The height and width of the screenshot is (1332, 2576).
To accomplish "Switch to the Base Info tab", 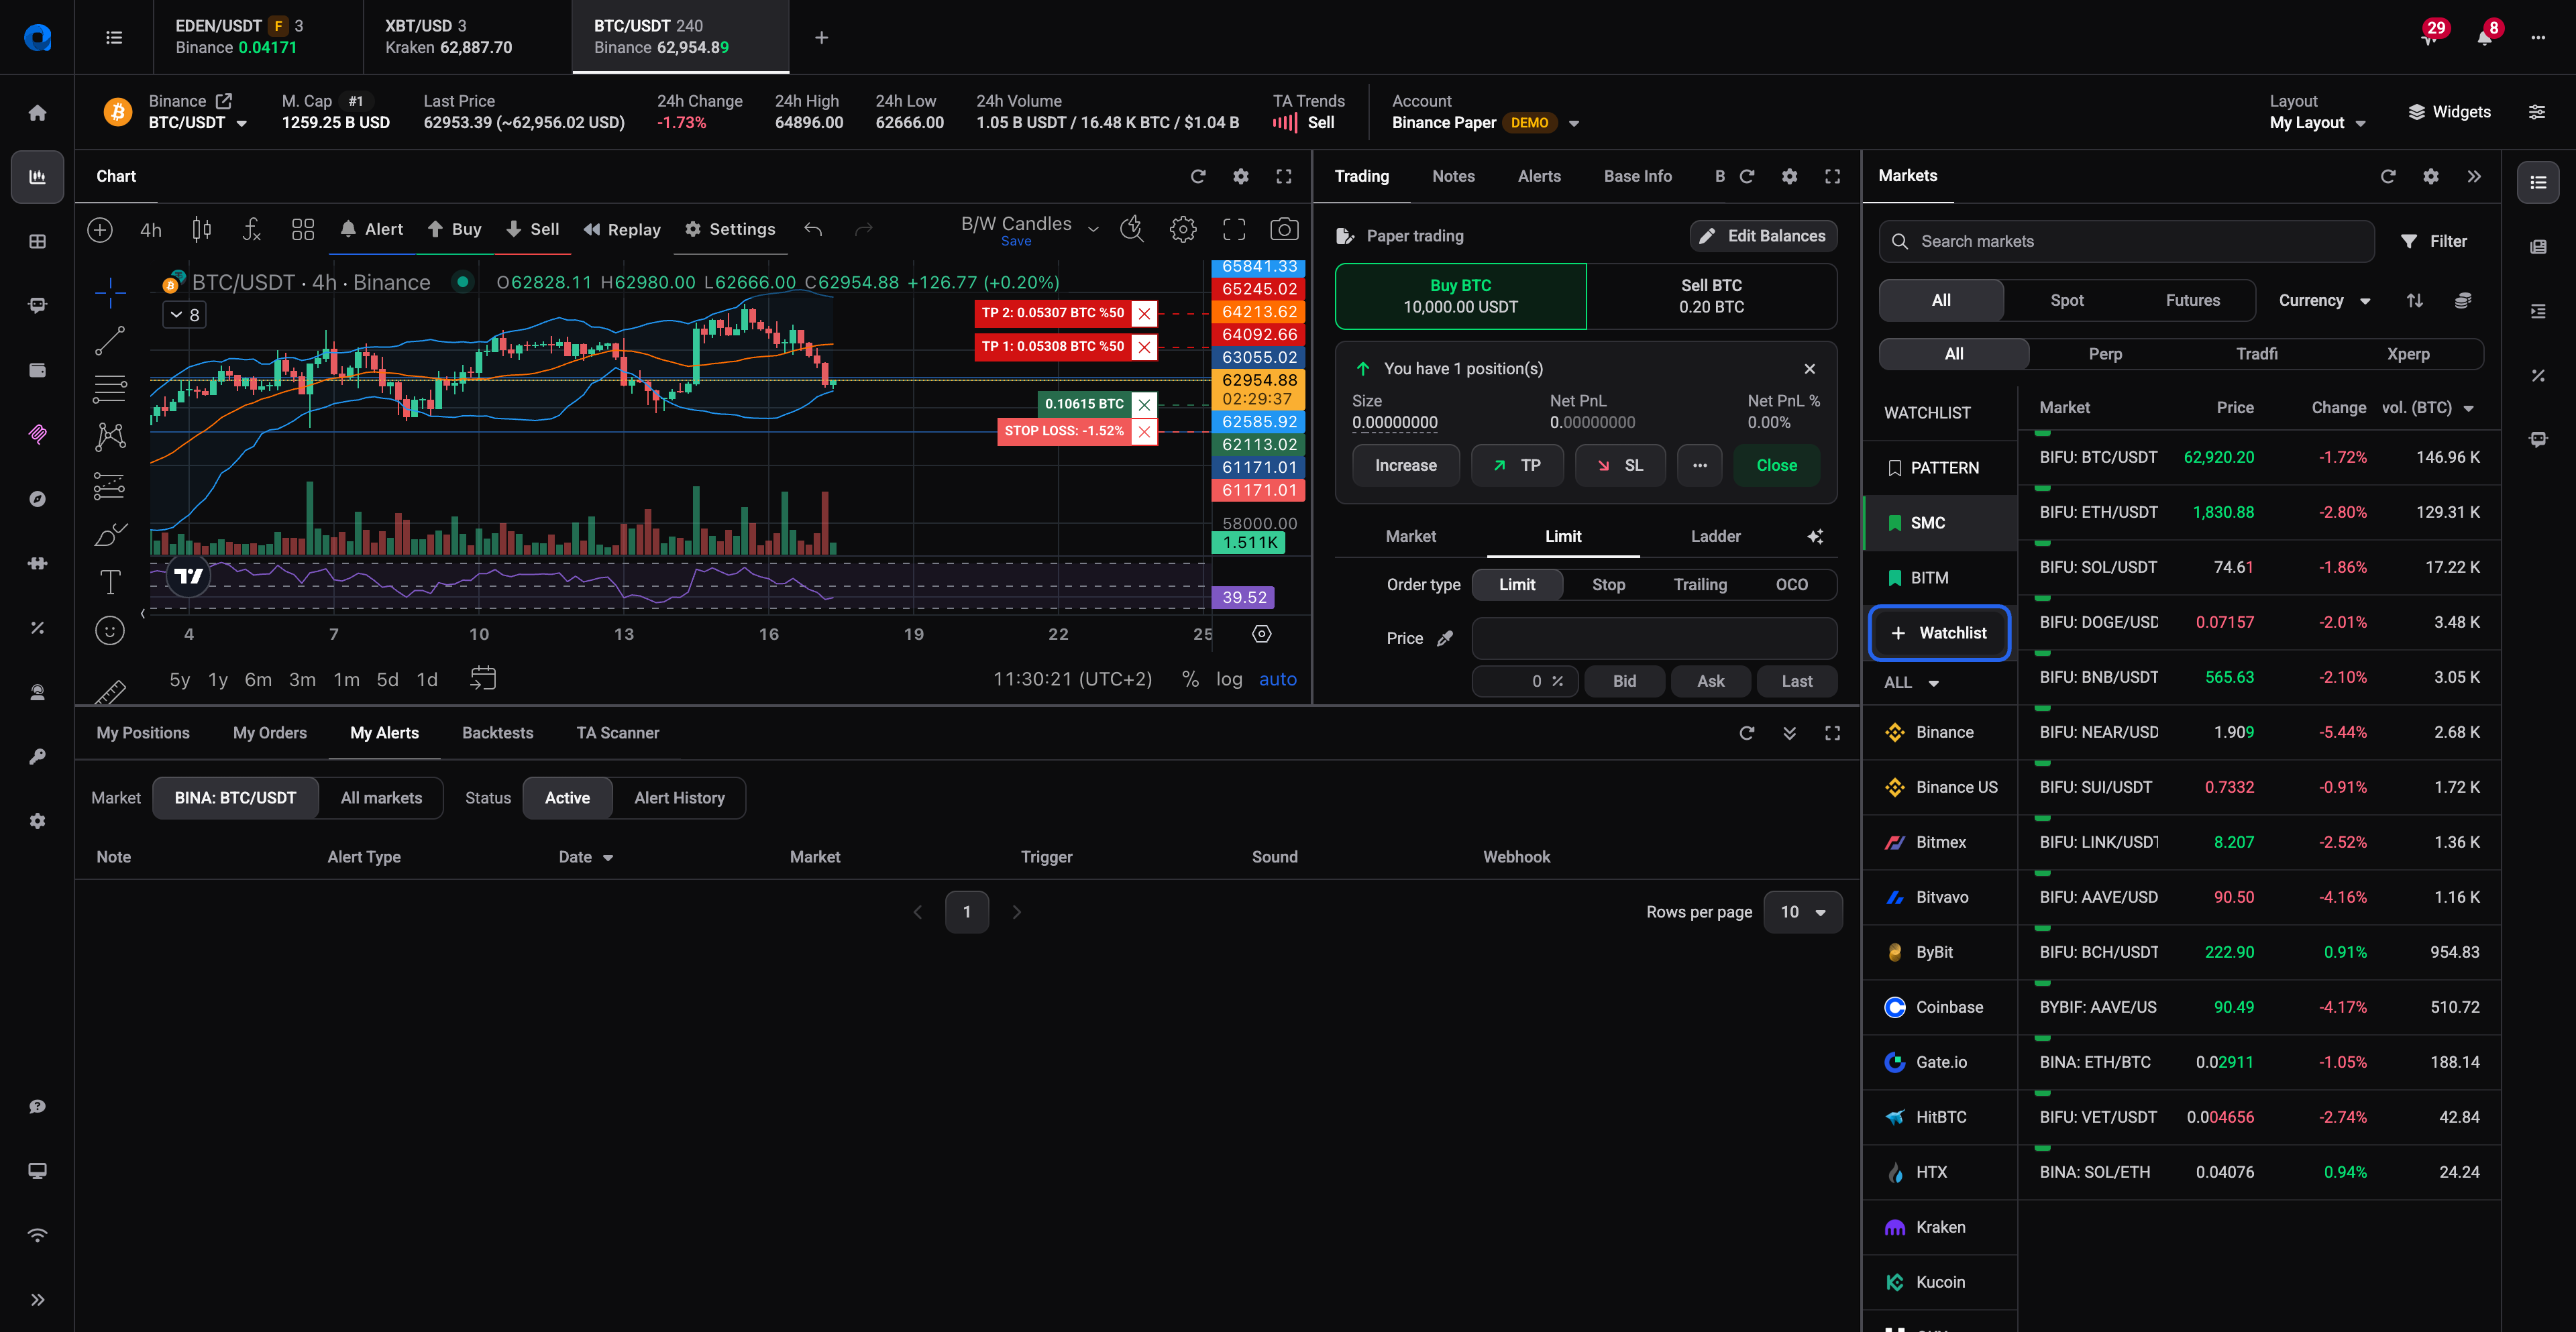I will [1637, 176].
